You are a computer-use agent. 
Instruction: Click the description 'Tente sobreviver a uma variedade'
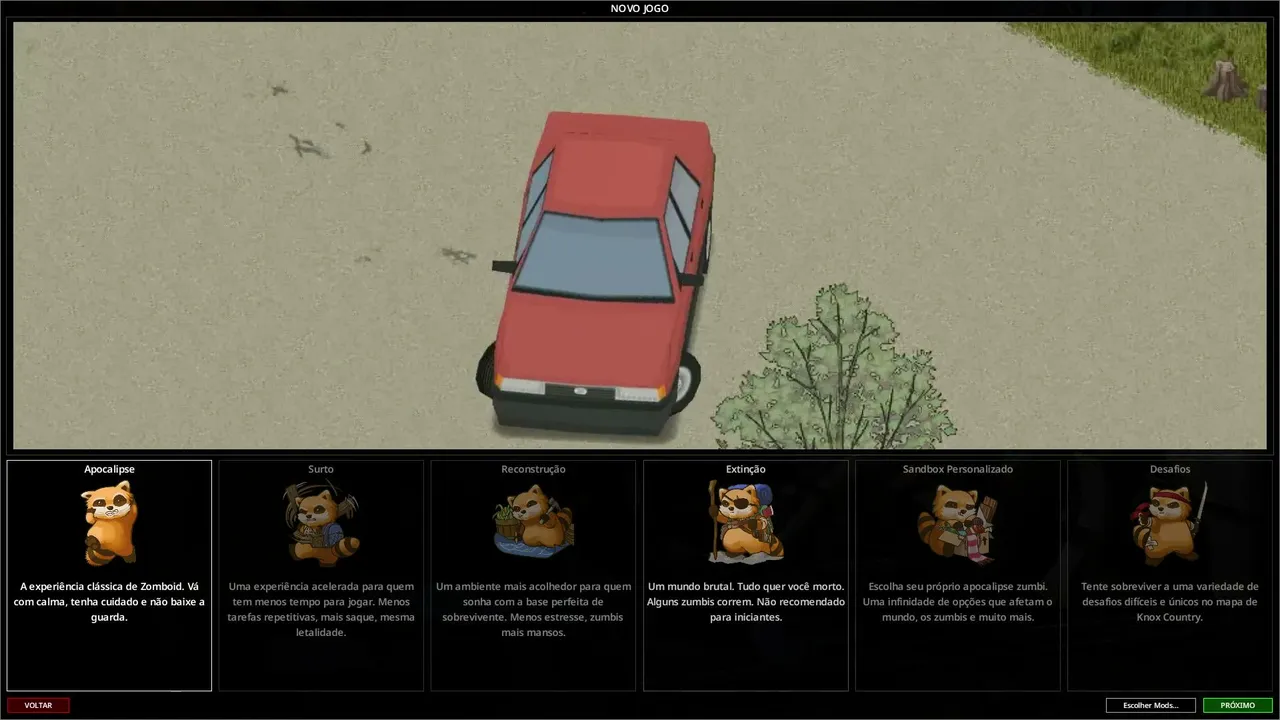[x=1170, y=602]
